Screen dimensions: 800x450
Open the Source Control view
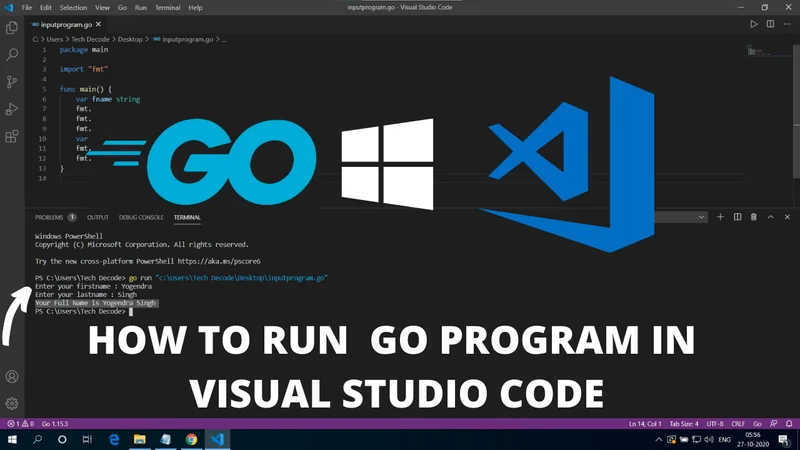(x=12, y=82)
